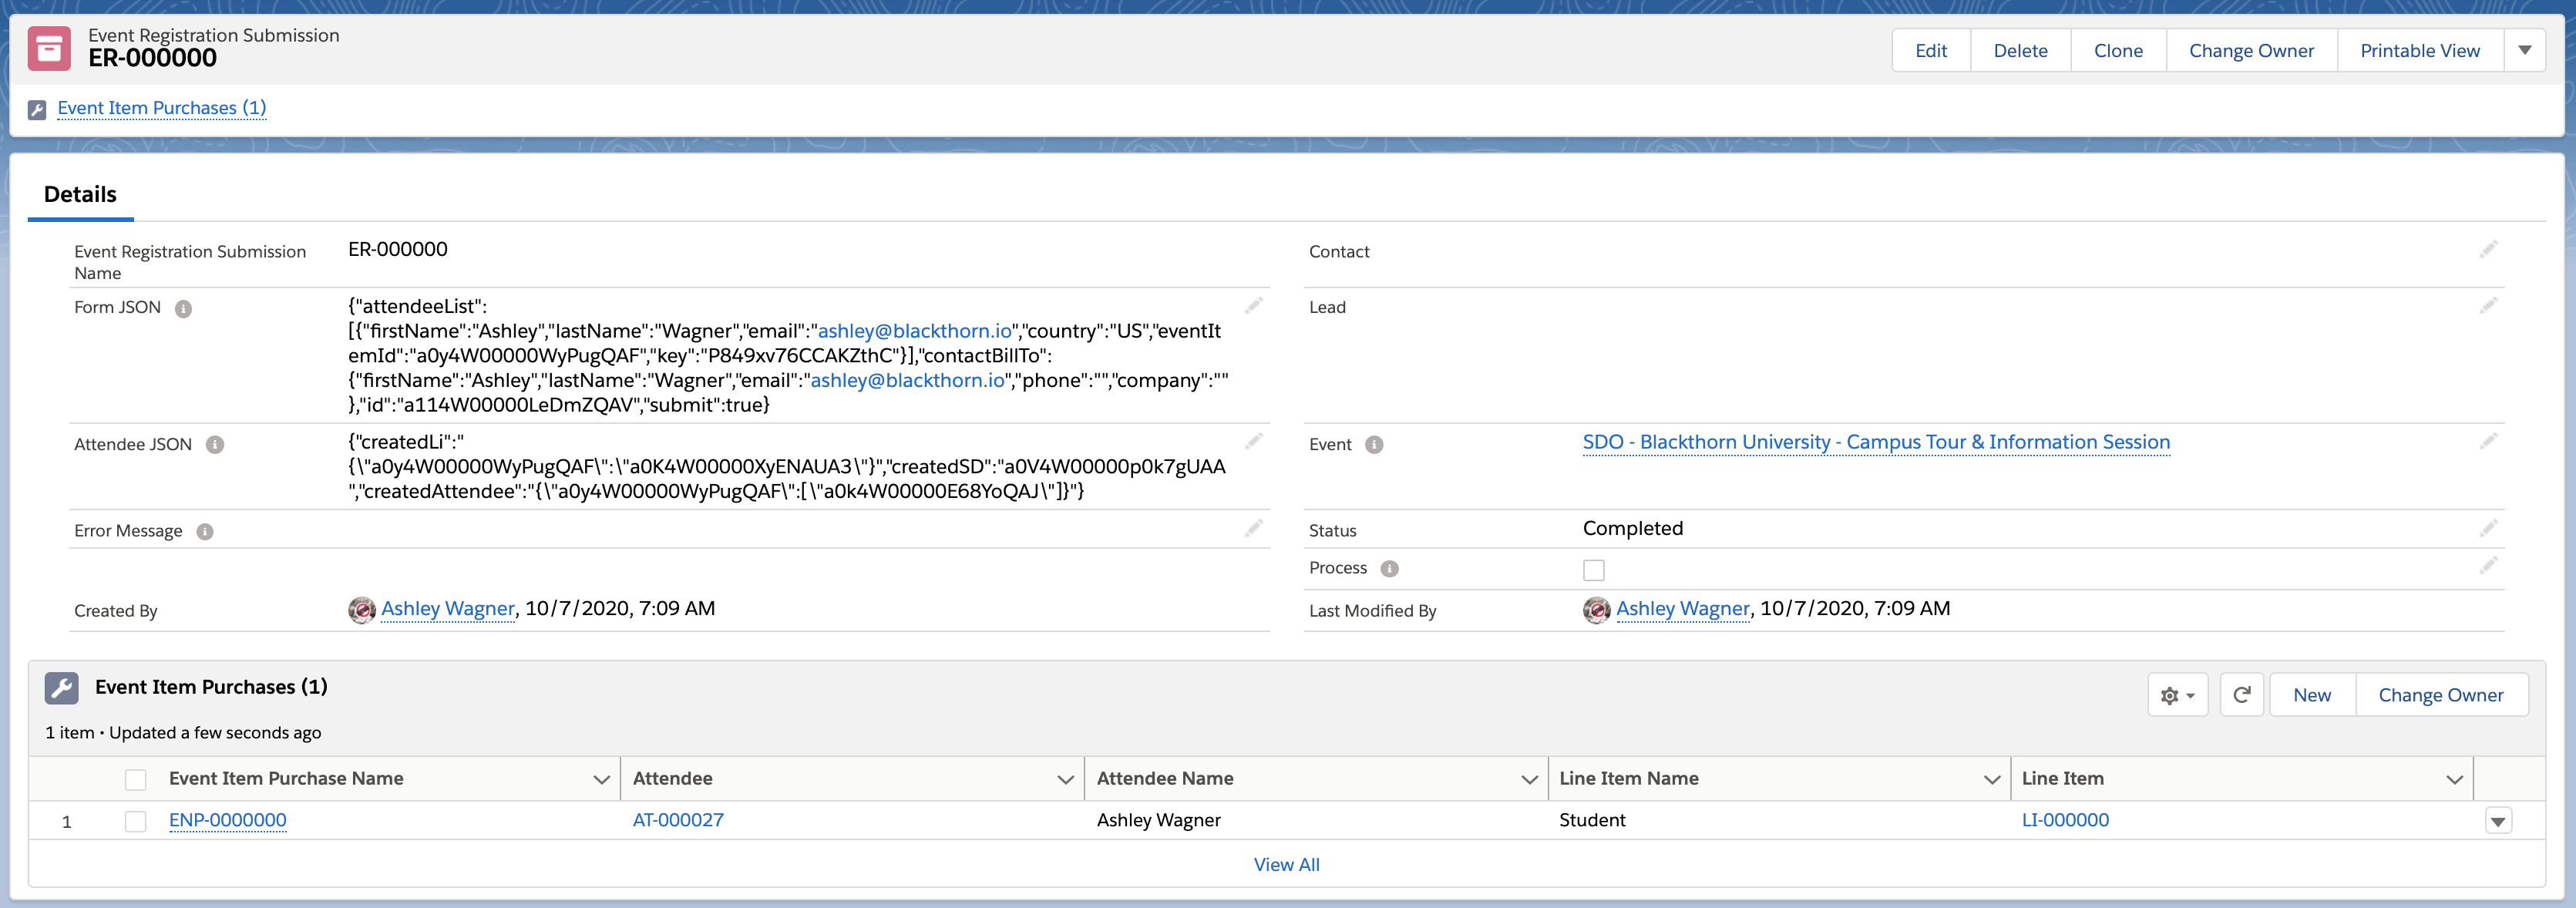Click the Event Item Purchases related list wrench icon
2576x908 pixels.
point(62,687)
